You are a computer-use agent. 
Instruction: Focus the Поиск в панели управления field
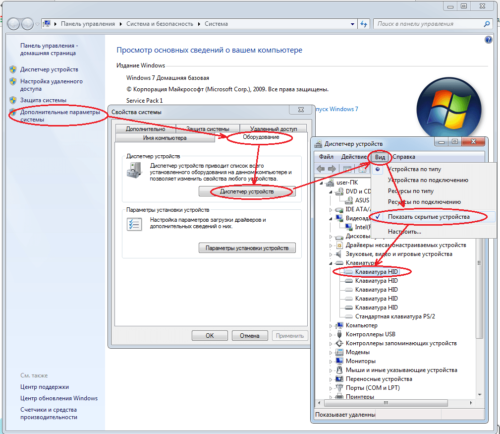coord(428,24)
